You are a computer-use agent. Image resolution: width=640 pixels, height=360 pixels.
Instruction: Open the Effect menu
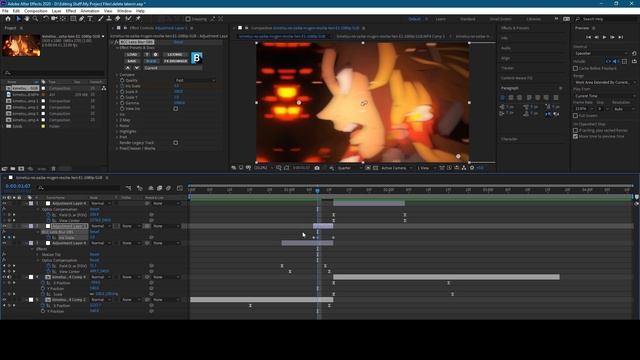(71, 11)
